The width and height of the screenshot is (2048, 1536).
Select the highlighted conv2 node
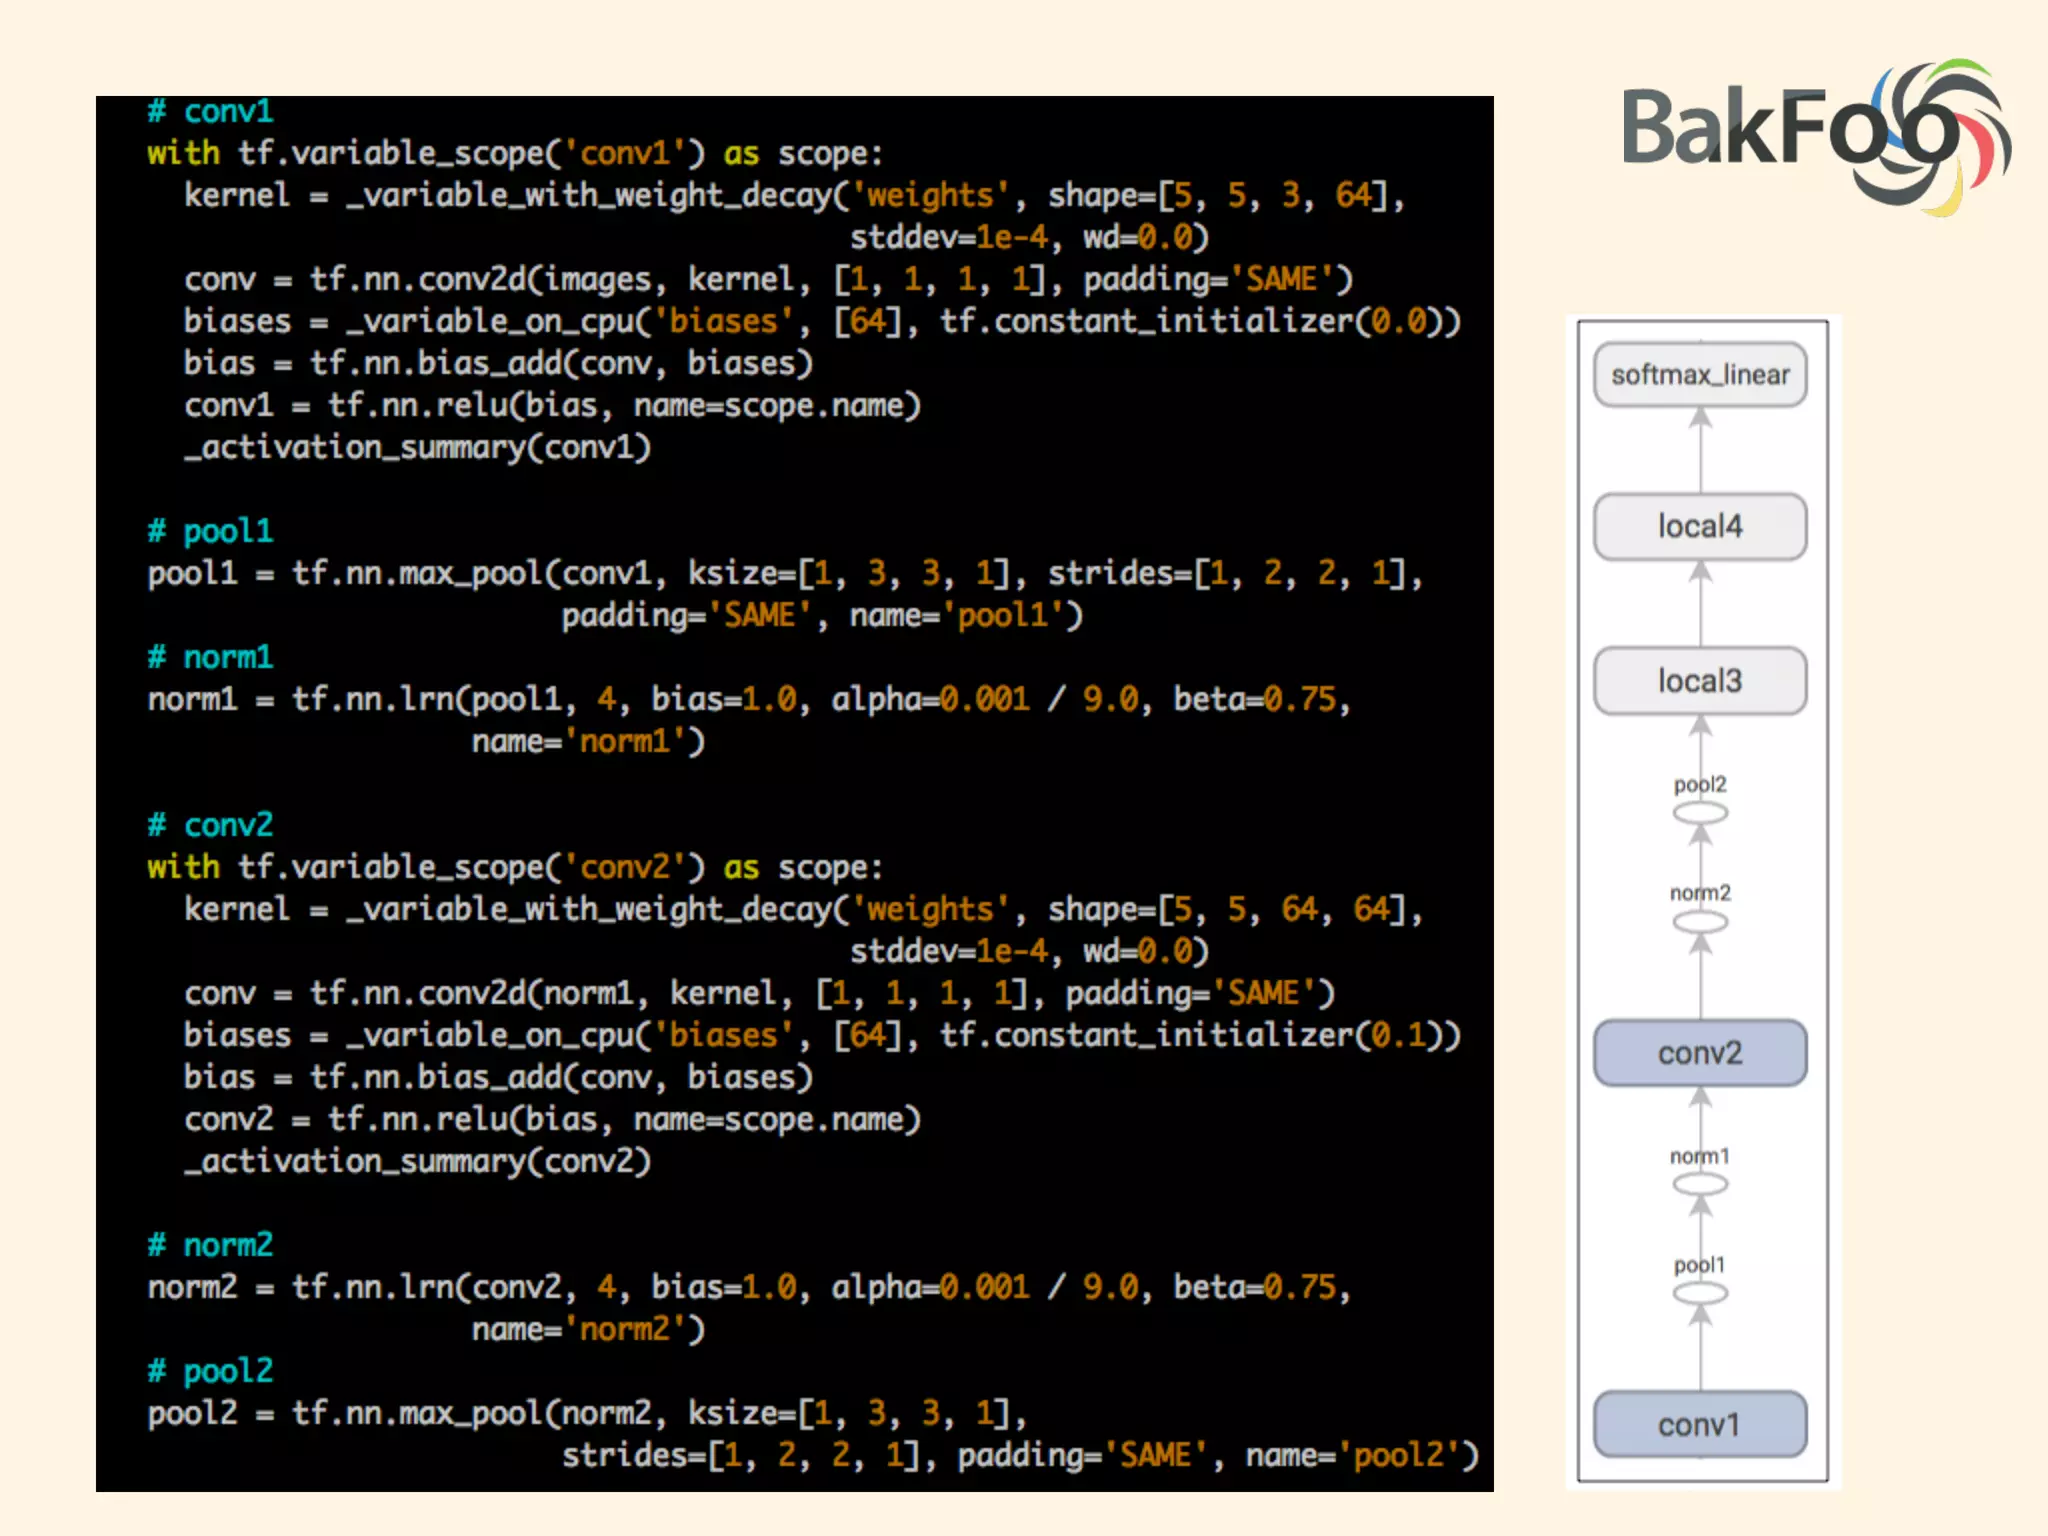coord(1700,1053)
